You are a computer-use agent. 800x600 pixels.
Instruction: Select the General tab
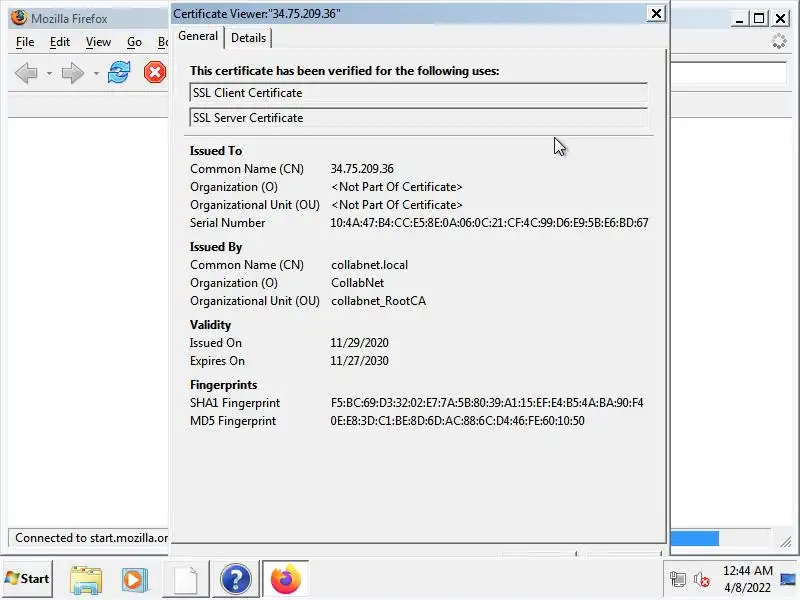tap(198, 36)
